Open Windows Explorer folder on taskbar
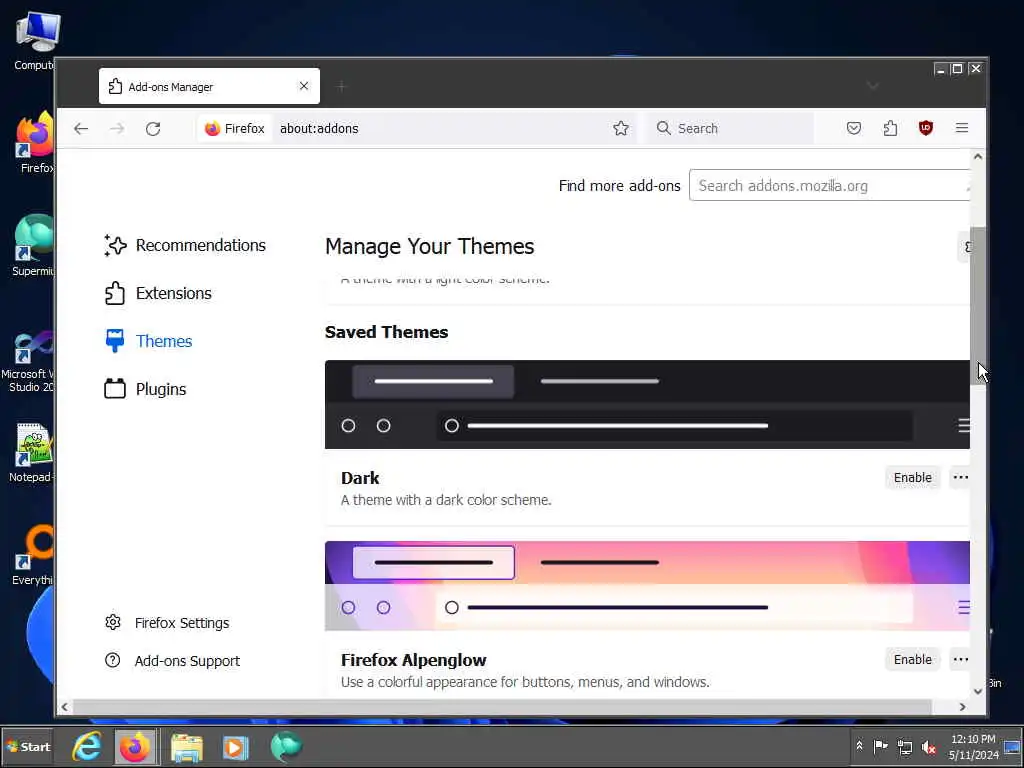This screenshot has width=1024, height=768. [x=187, y=747]
